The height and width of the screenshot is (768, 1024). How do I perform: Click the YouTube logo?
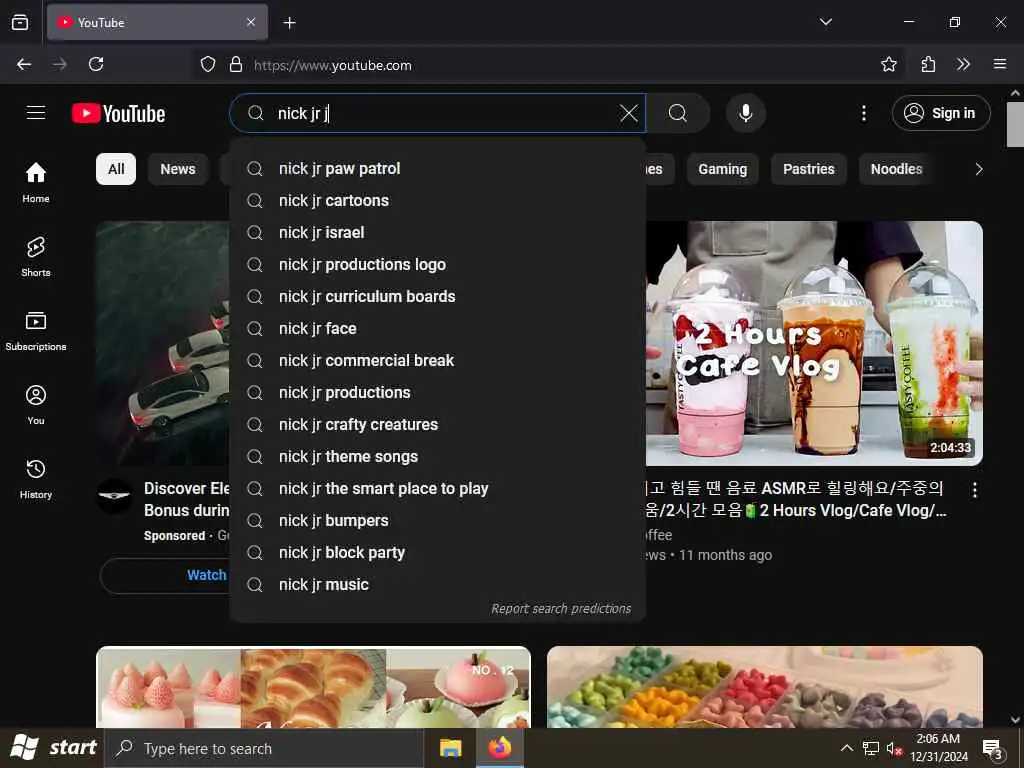pos(119,114)
